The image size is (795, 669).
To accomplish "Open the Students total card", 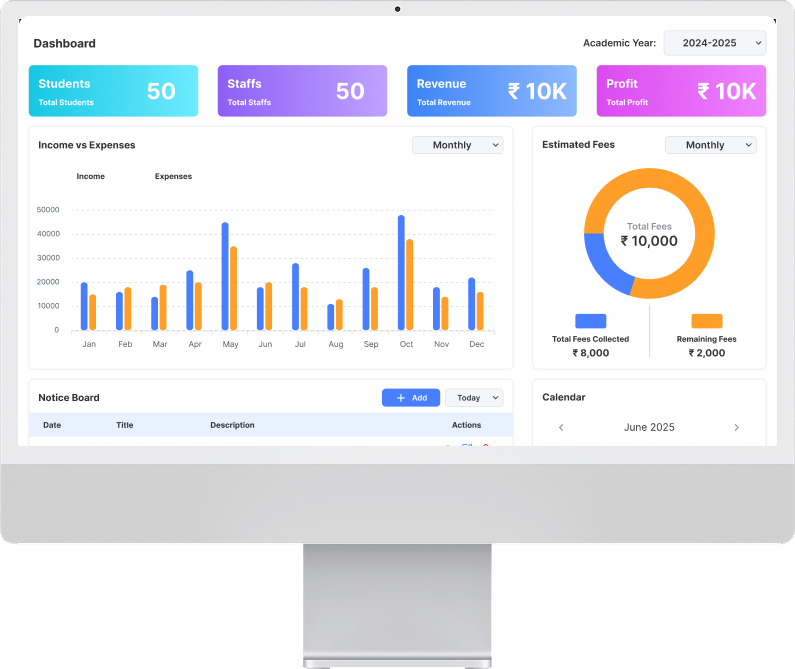I will point(113,91).
